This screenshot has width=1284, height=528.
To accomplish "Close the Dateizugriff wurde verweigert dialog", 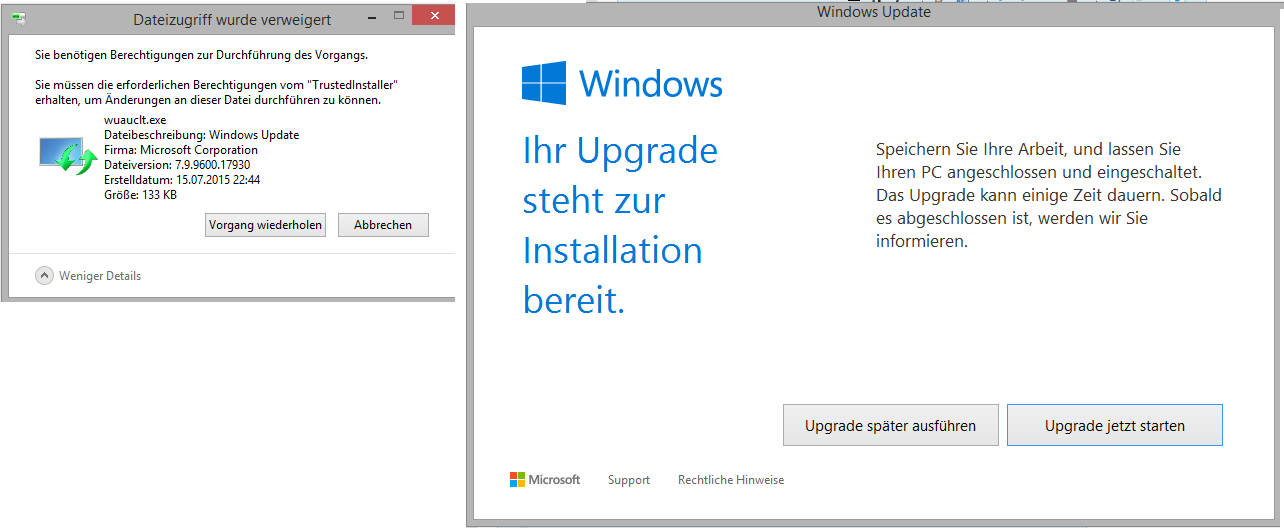I will 433,16.
